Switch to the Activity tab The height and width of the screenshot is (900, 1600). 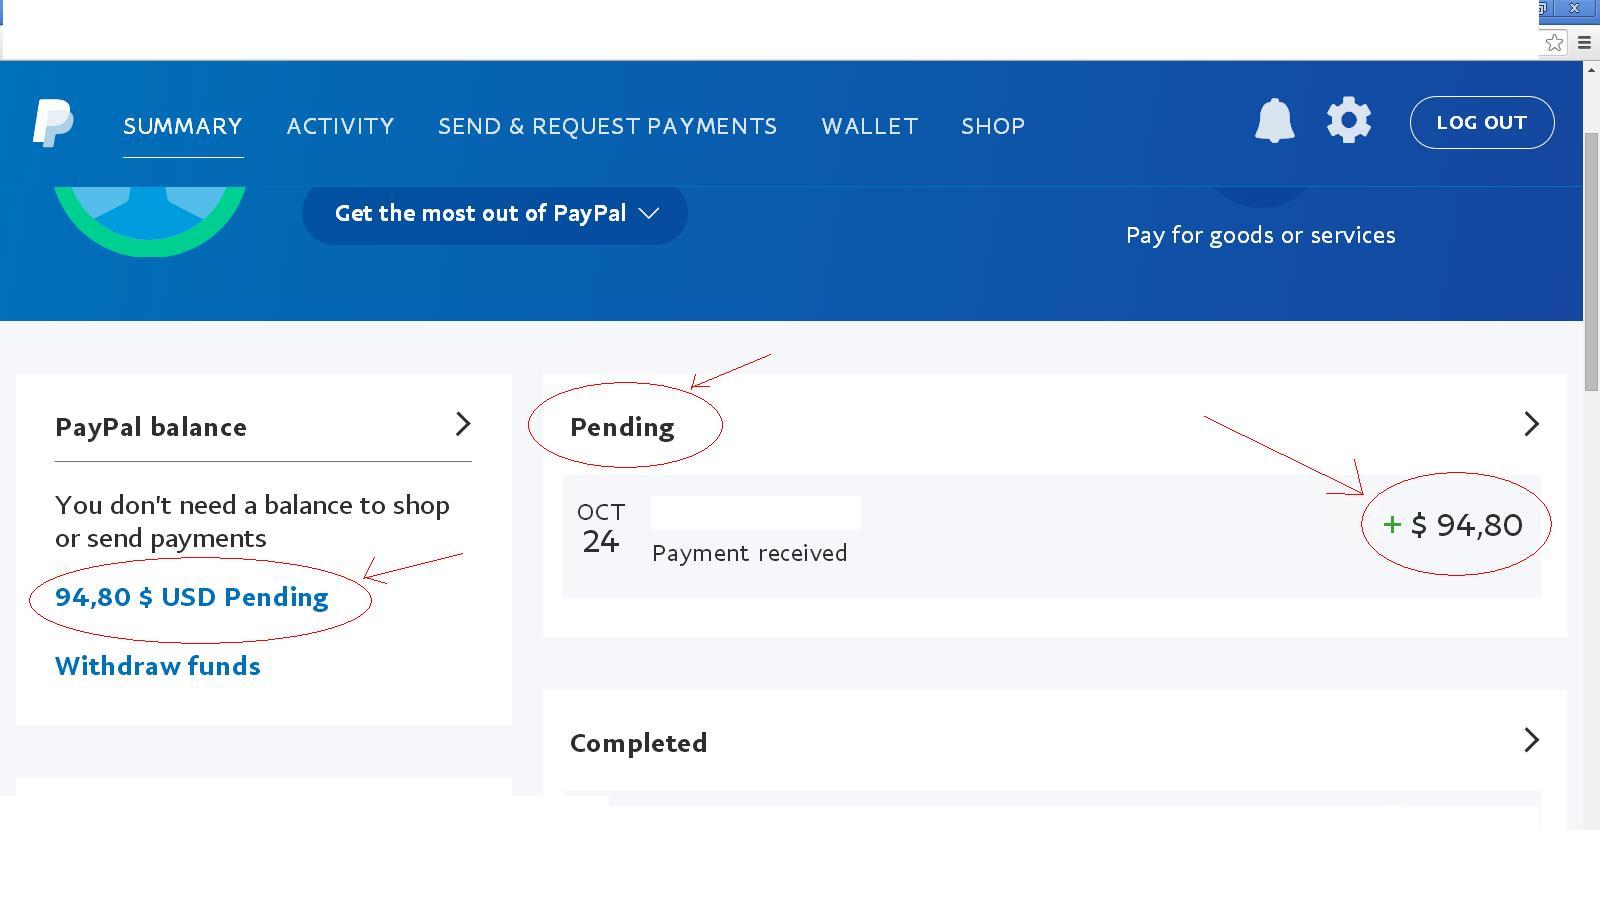tap(340, 126)
